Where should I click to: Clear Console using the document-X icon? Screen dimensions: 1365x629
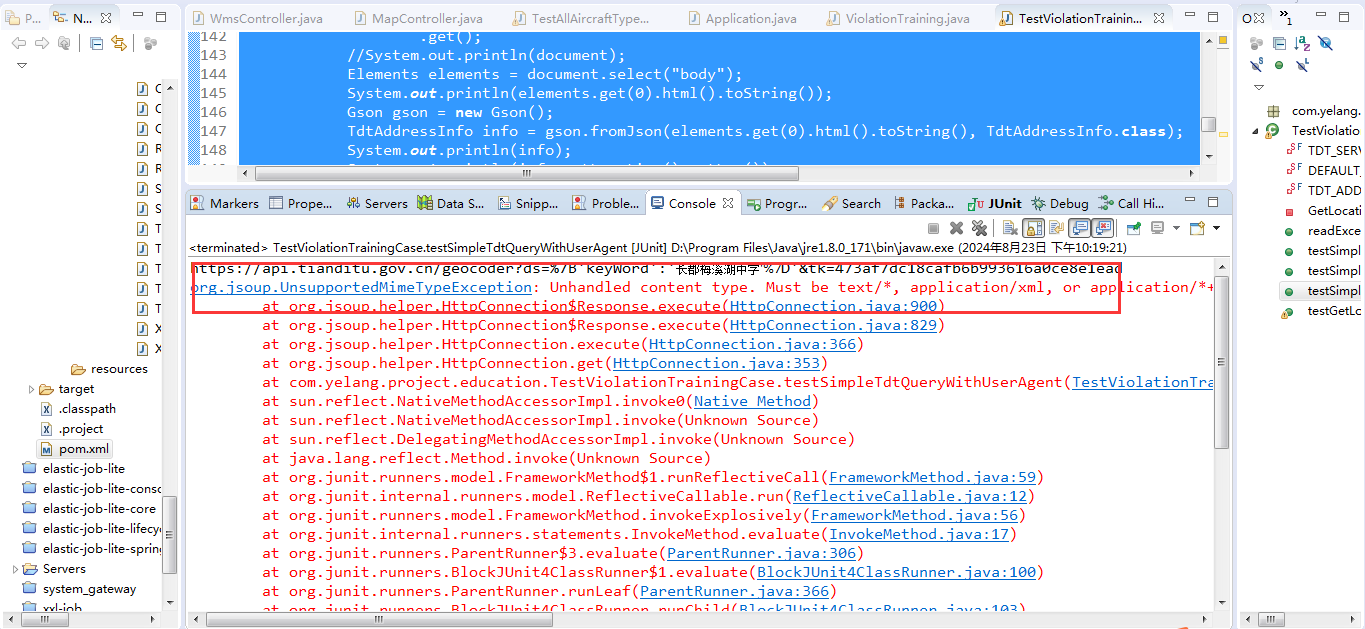(x=1010, y=228)
